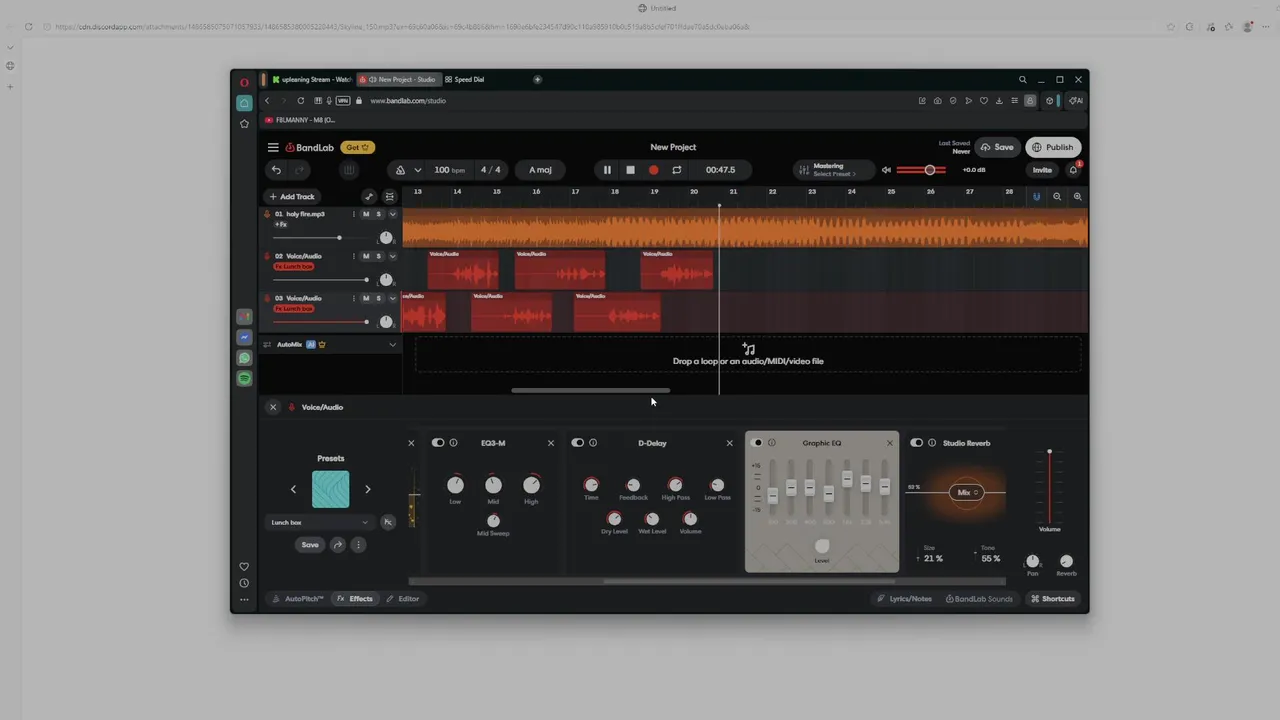Click the master volume speaker icon
The image size is (1280, 720).
tap(886, 170)
